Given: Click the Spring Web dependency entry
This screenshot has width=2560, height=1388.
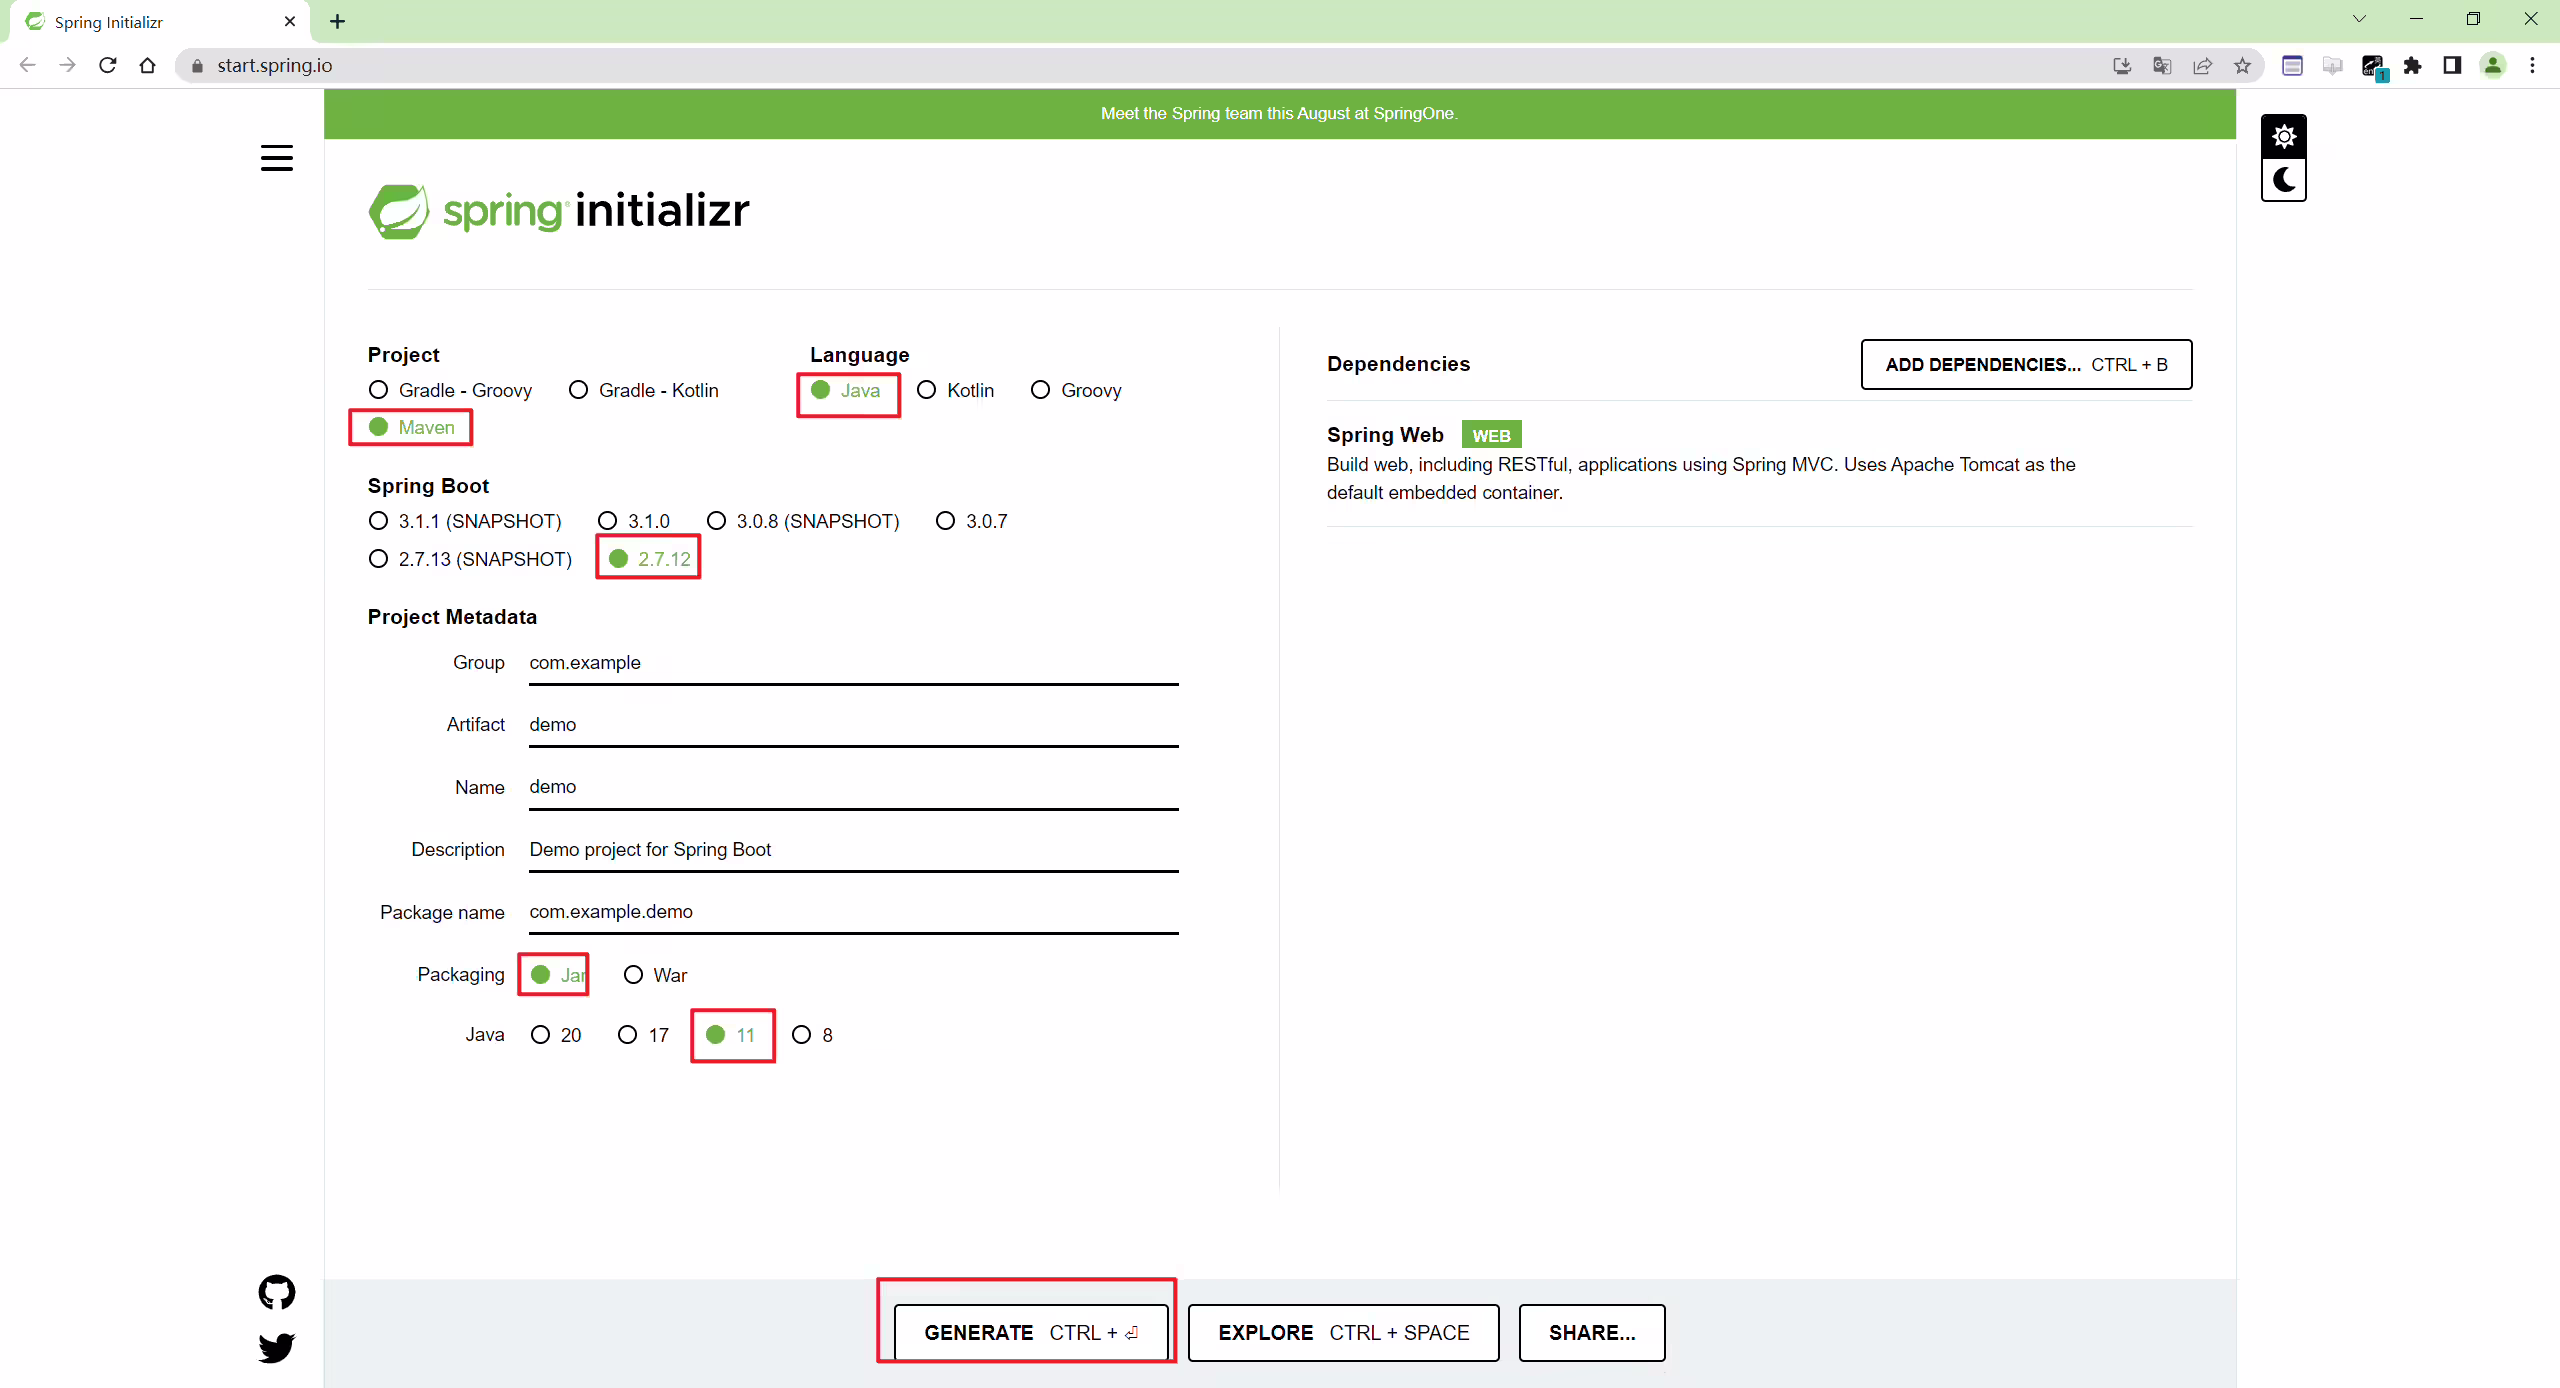Looking at the screenshot, I should pos(1759,463).
